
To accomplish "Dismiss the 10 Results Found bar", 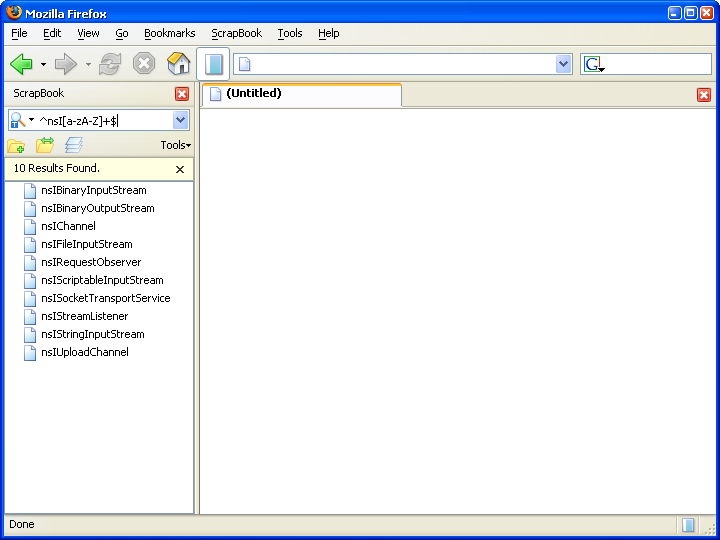I will coord(180,170).
